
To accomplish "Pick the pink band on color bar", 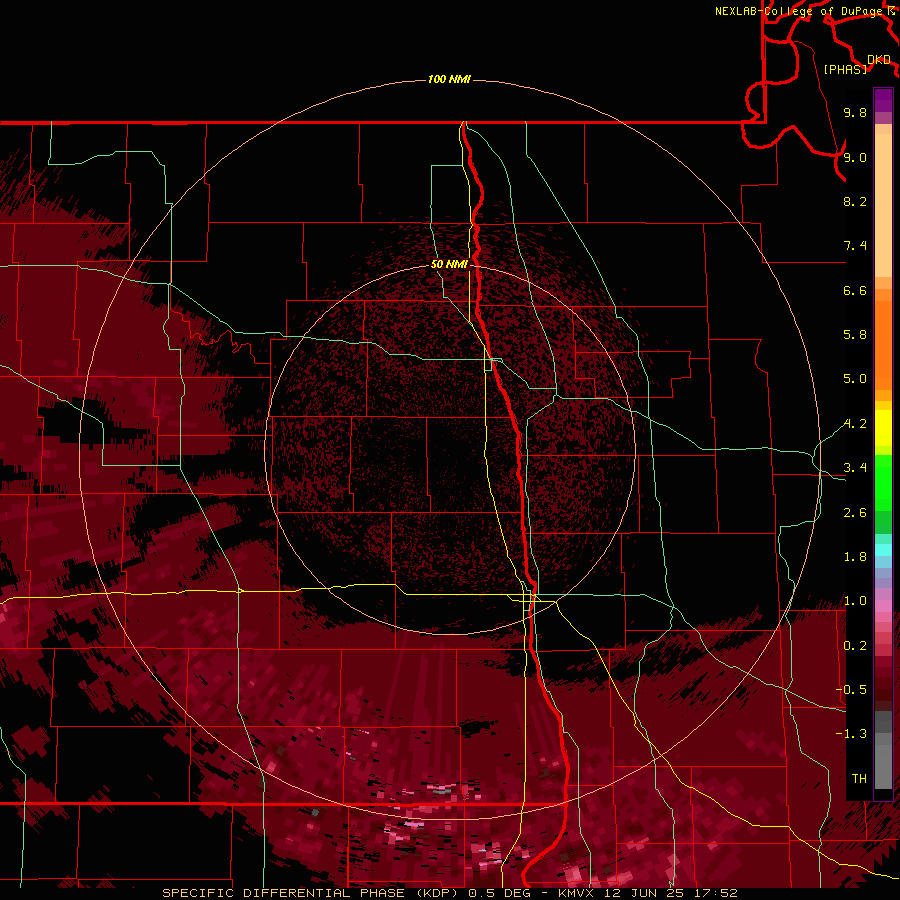I will point(883,606).
